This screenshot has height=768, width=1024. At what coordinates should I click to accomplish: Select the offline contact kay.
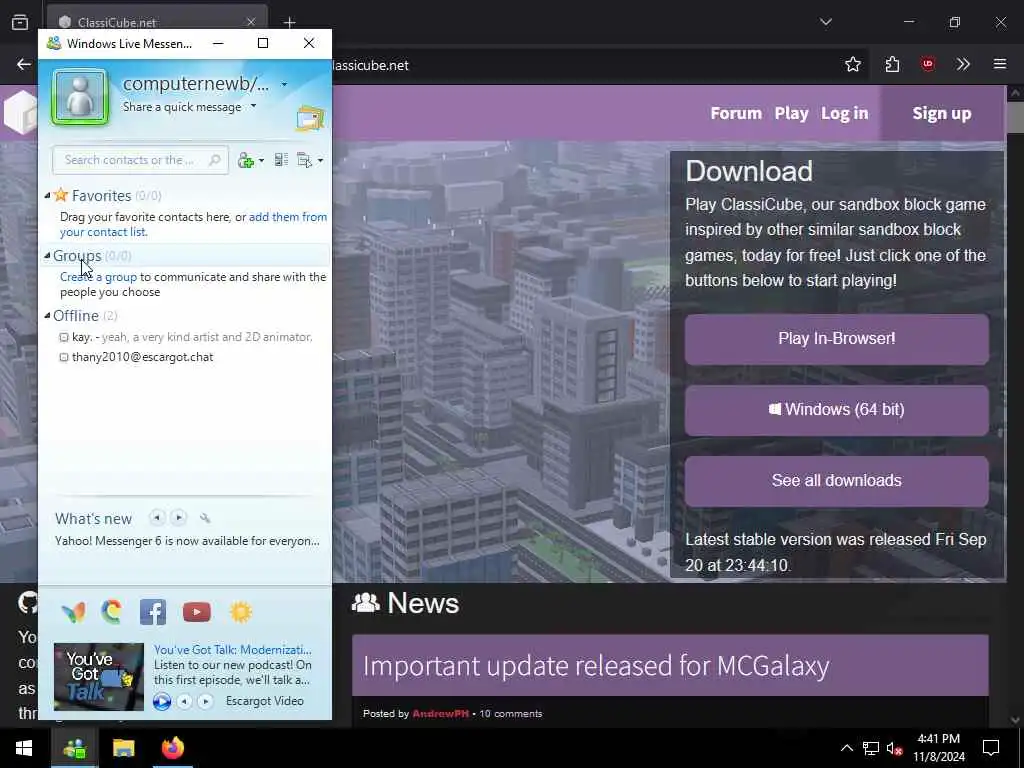tap(185, 337)
